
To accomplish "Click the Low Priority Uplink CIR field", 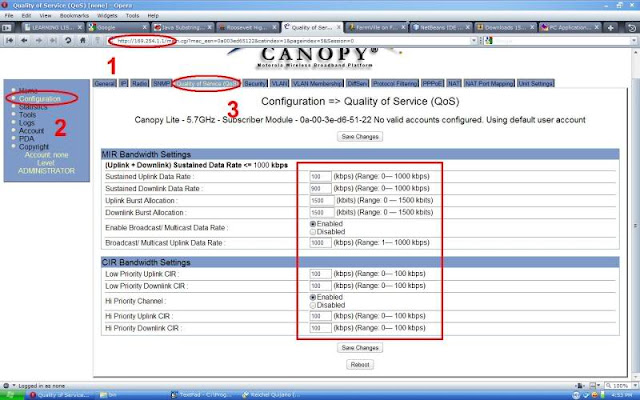I will (x=320, y=273).
